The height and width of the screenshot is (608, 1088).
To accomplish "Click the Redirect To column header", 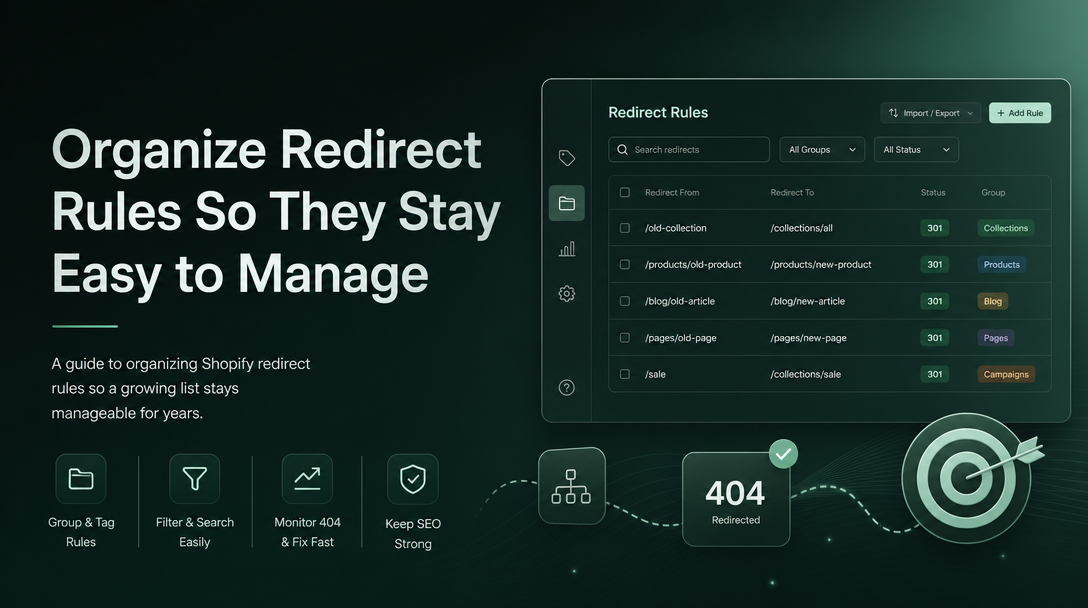I will coord(792,192).
